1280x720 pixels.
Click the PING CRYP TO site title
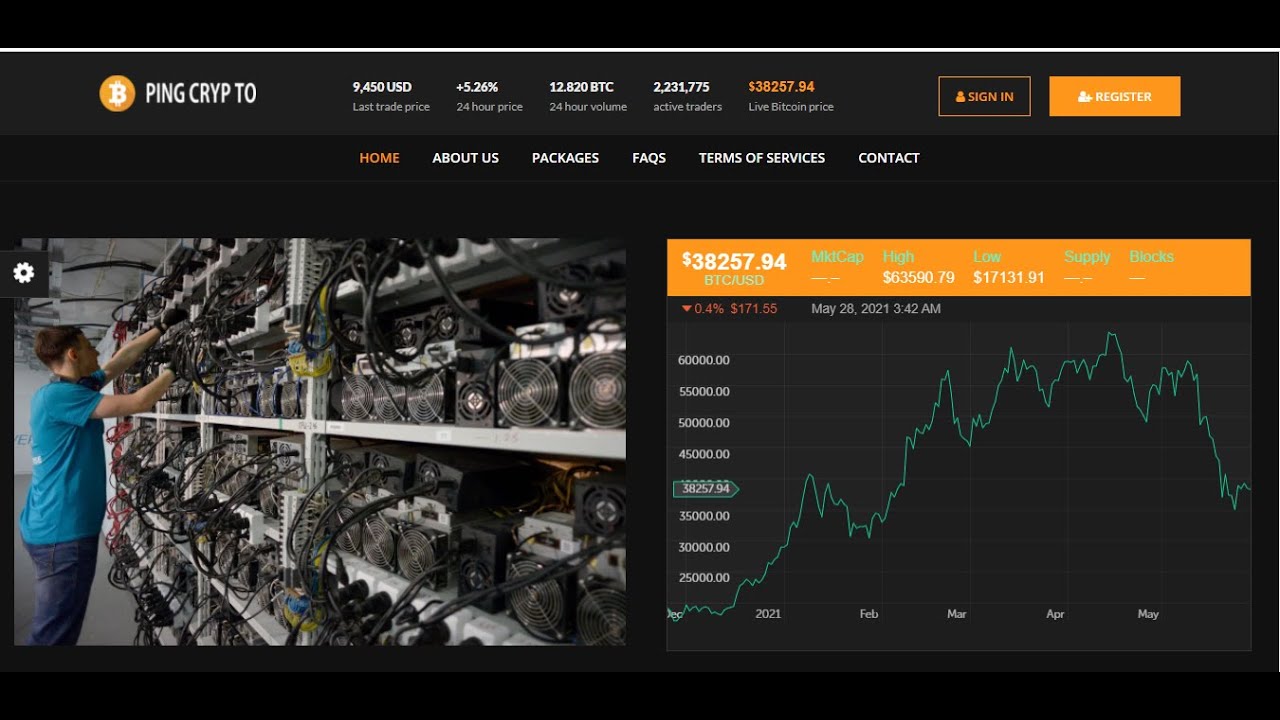coord(201,94)
